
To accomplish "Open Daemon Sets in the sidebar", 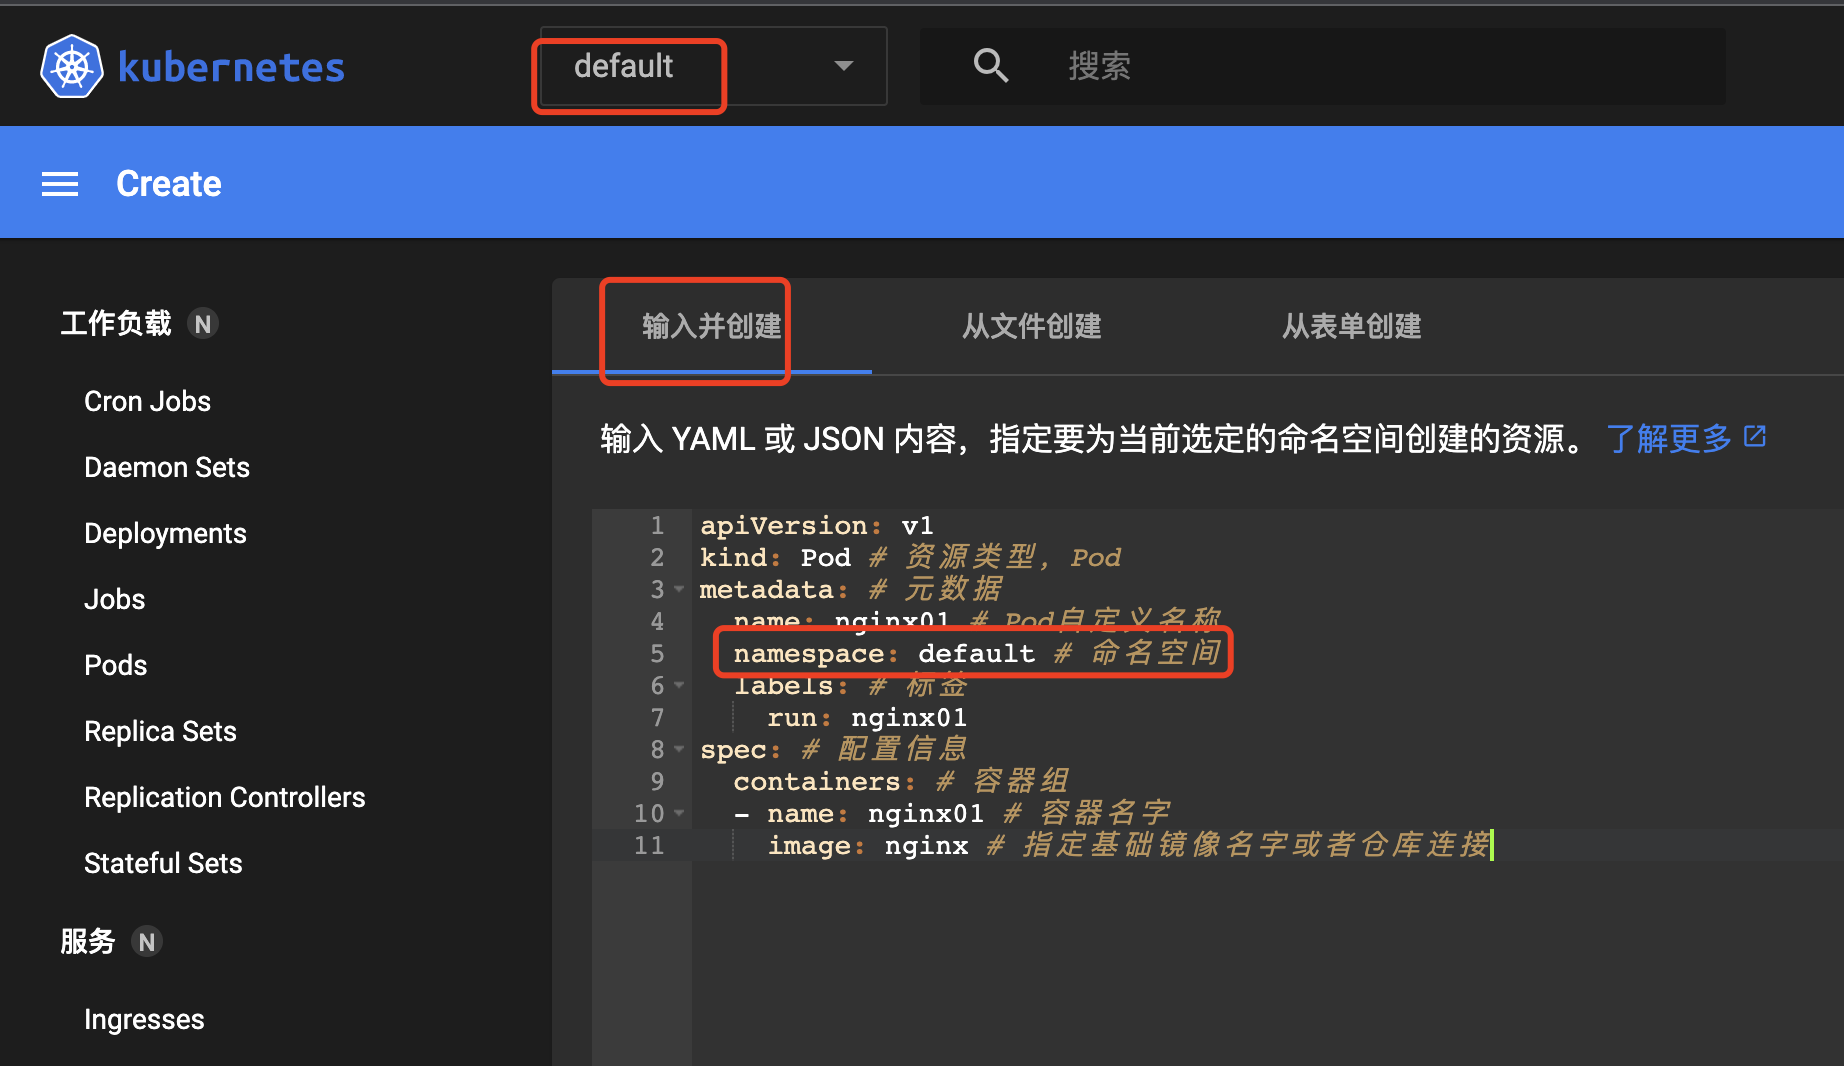I will pos(167,468).
